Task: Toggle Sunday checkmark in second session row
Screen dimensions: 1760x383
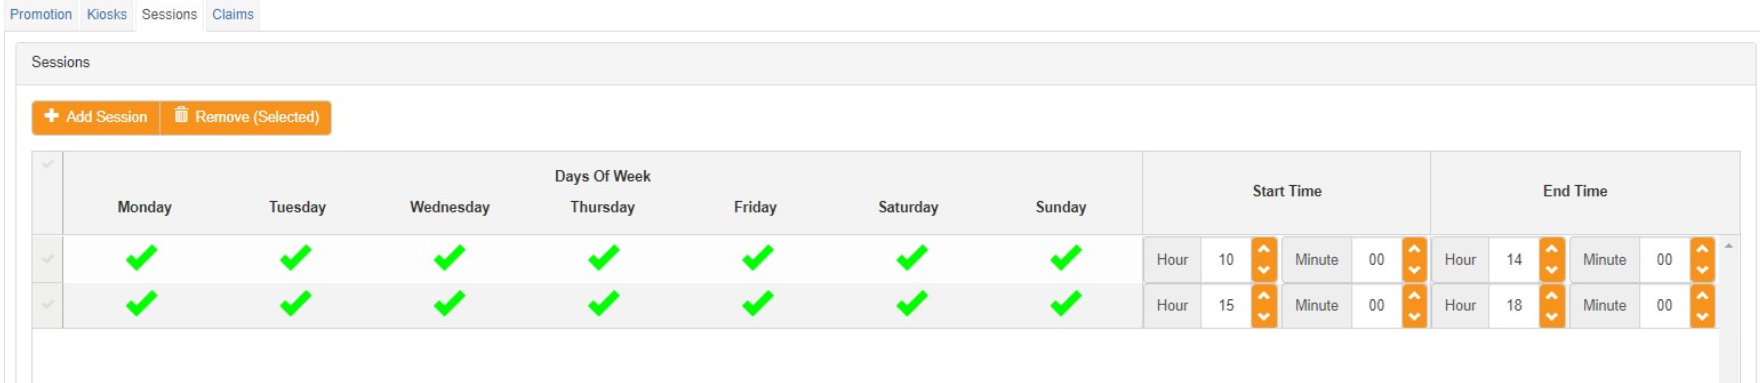Action: [x=1066, y=303]
